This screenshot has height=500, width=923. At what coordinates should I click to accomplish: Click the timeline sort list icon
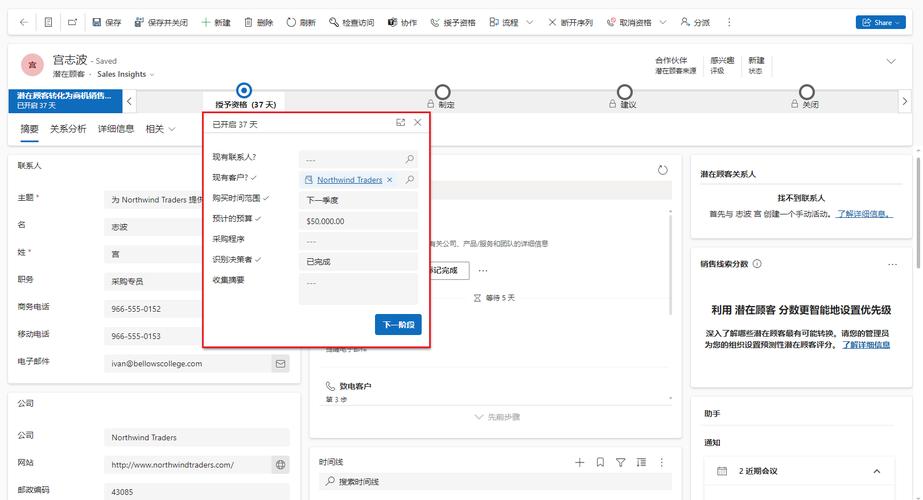pyautogui.click(x=641, y=462)
